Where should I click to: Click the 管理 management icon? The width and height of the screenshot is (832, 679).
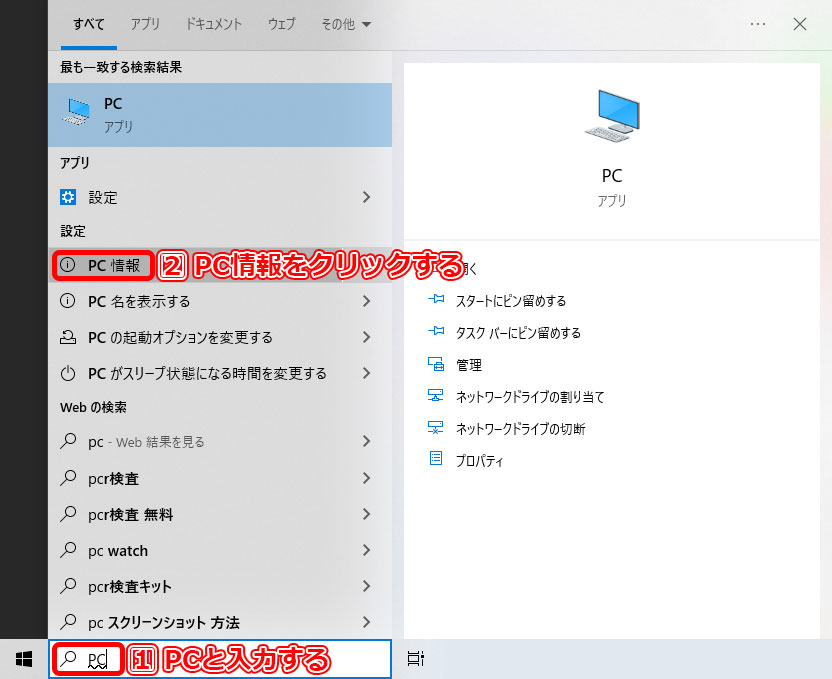(435, 365)
